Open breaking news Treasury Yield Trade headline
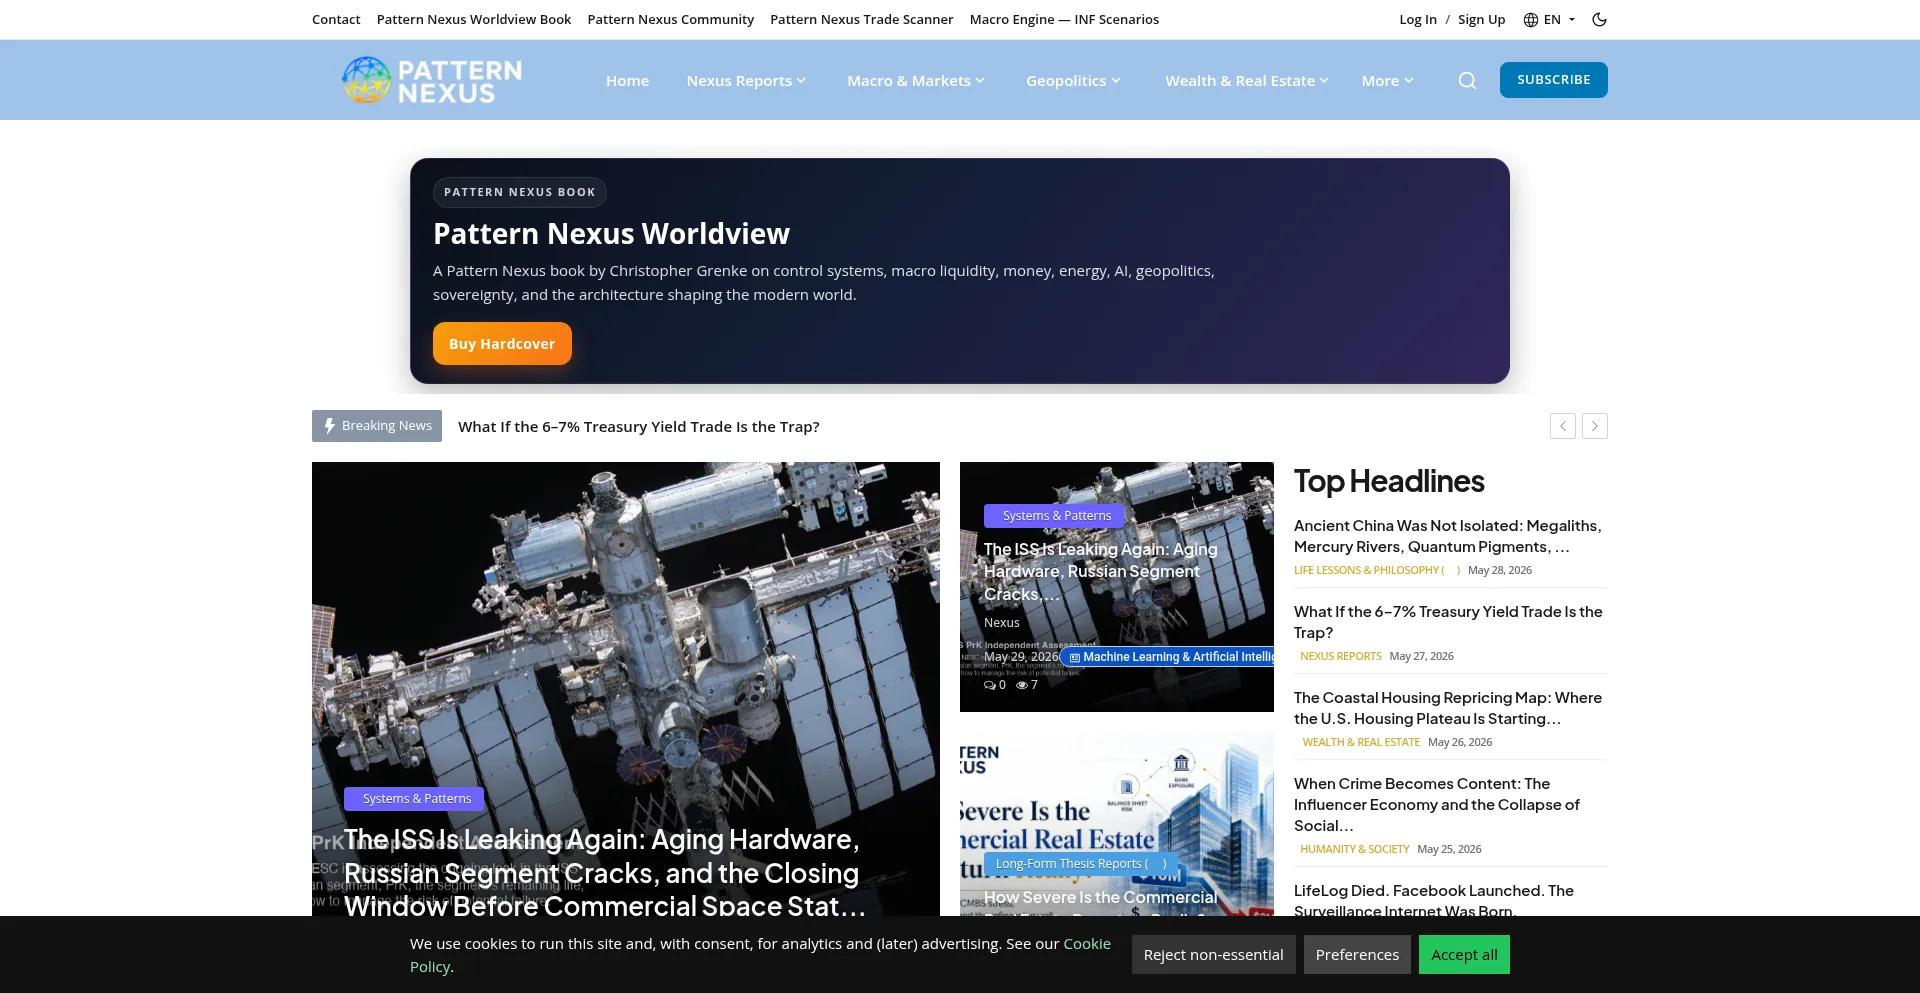Image resolution: width=1920 pixels, height=993 pixels. point(639,427)
